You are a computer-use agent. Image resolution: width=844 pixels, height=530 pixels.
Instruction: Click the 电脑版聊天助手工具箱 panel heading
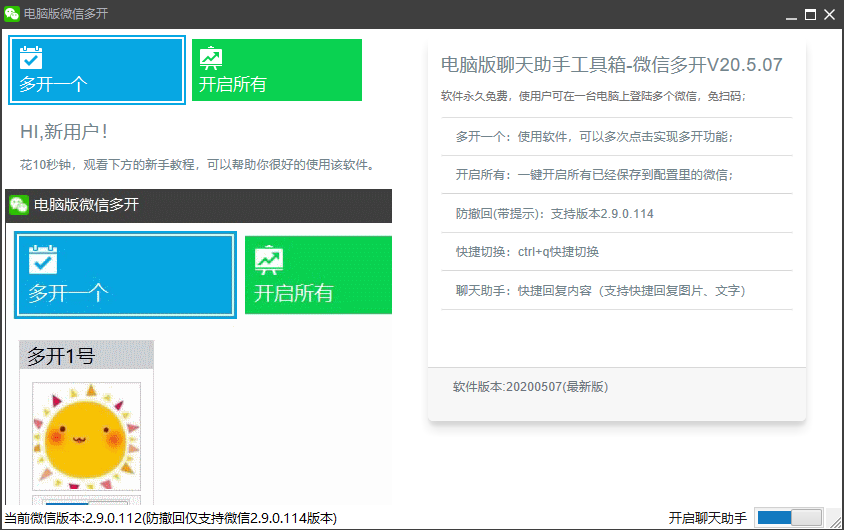point(611,65)
